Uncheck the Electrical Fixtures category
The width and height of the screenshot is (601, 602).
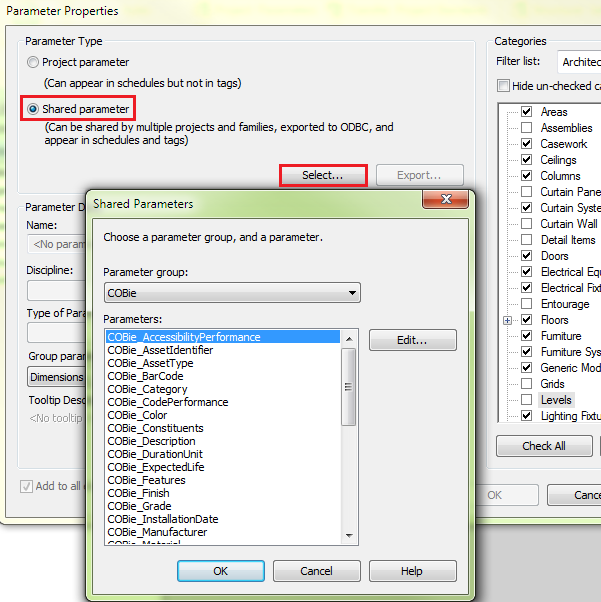[526, 288]
